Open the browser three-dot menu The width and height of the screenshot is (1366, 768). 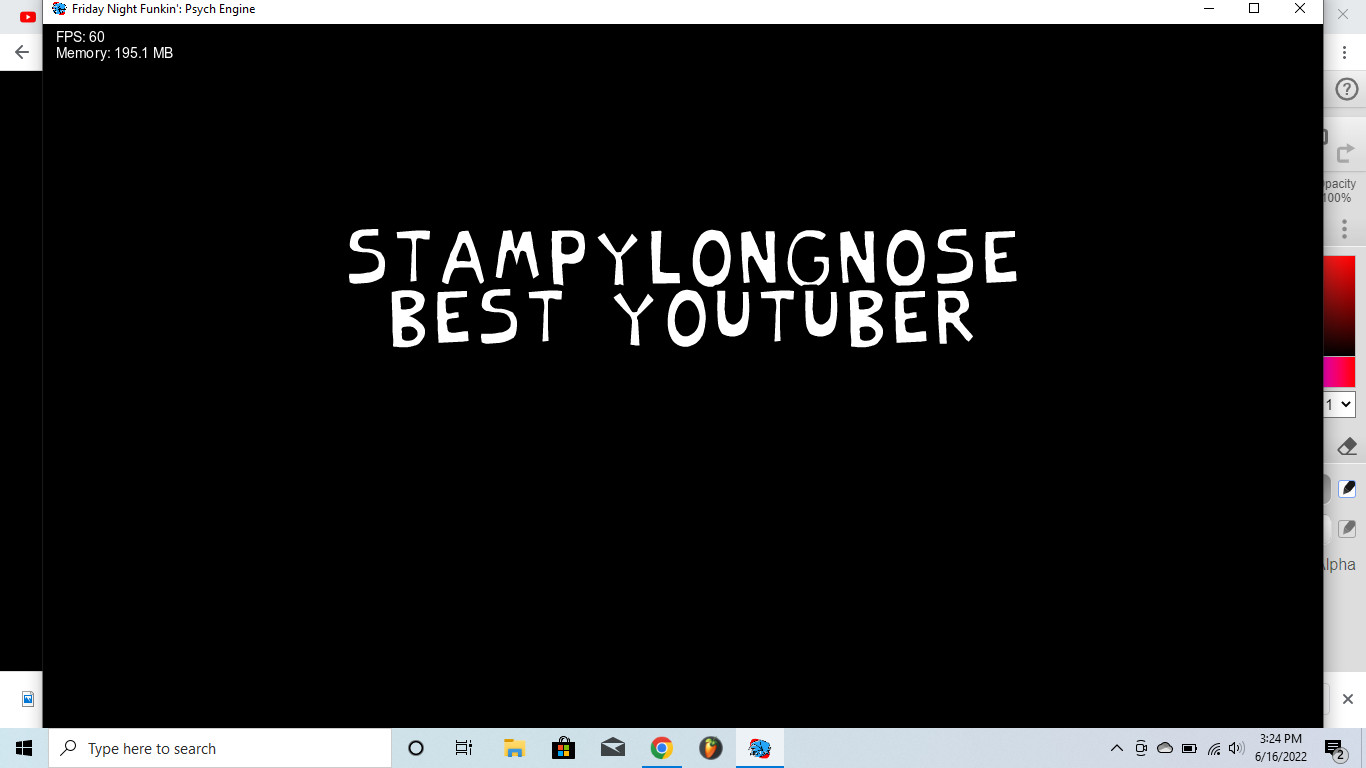pos(1345,52)
